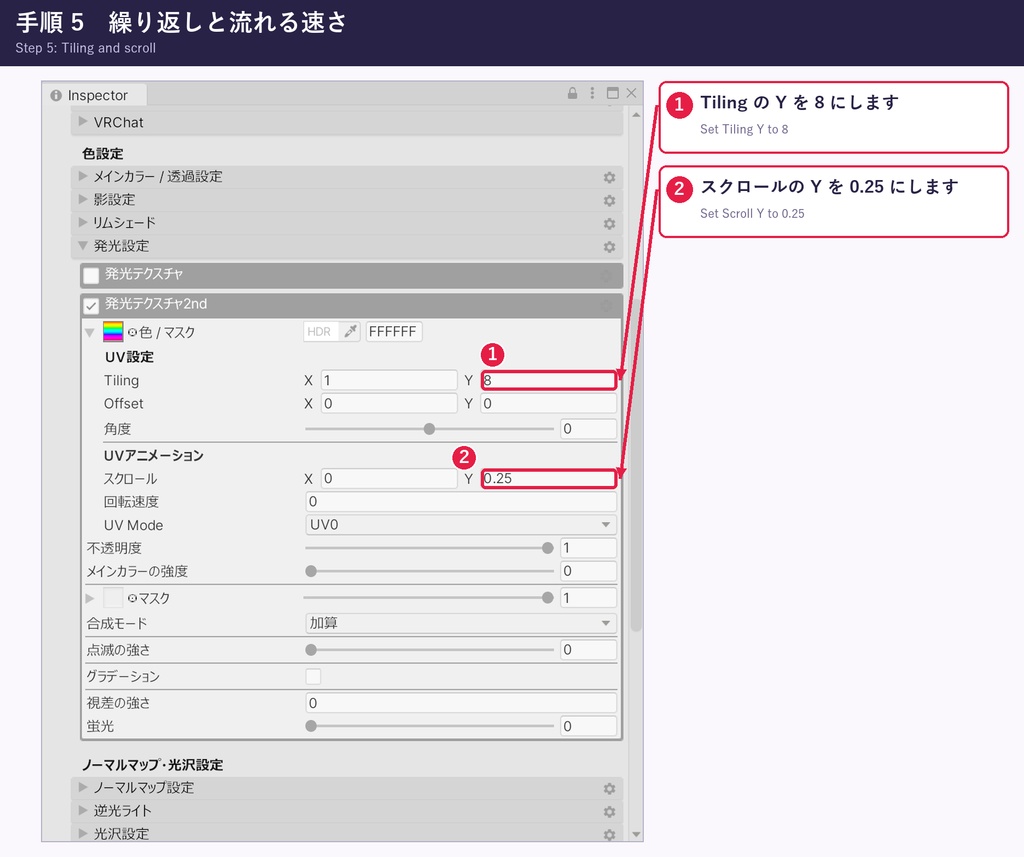The height and width of the screenshot is (857, 1024).
Task: Expand the 逆光ライト section
Action: pyautogui.click(x=82, y=810)
